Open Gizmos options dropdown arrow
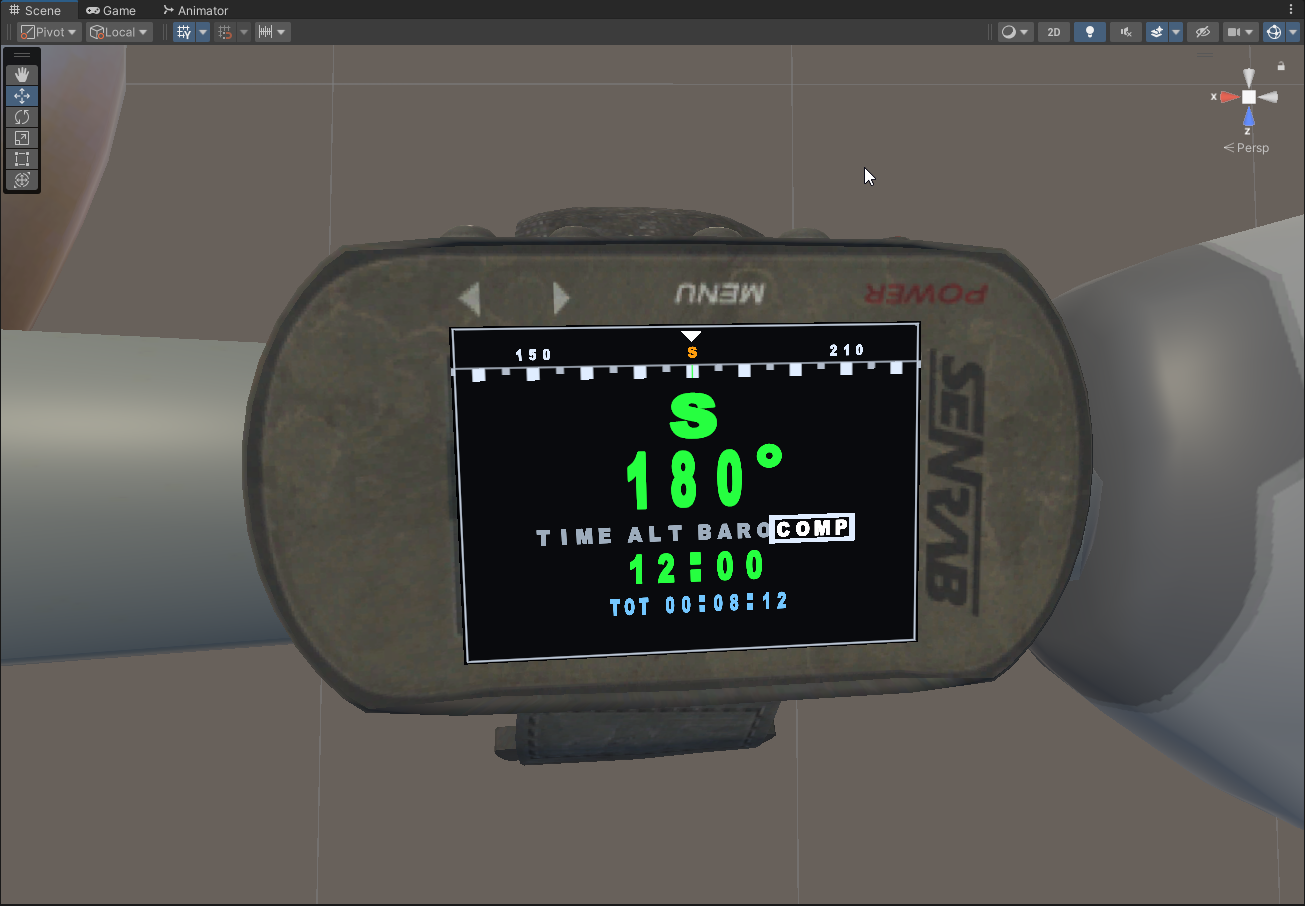 click(x=1292, y=32)
